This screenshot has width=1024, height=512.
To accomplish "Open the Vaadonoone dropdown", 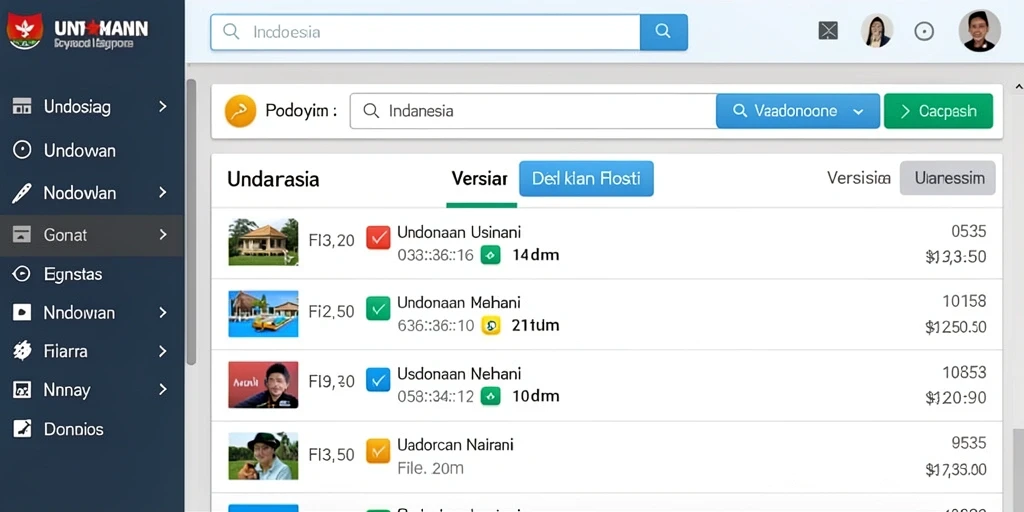I will pyautogui.click(x=798, y=111).
